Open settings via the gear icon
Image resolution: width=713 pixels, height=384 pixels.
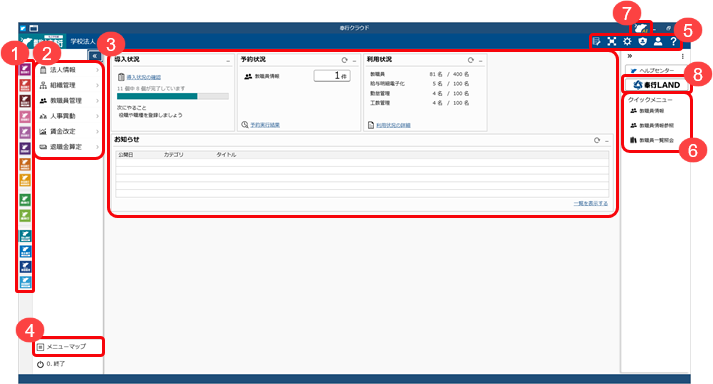click(627, 41)
